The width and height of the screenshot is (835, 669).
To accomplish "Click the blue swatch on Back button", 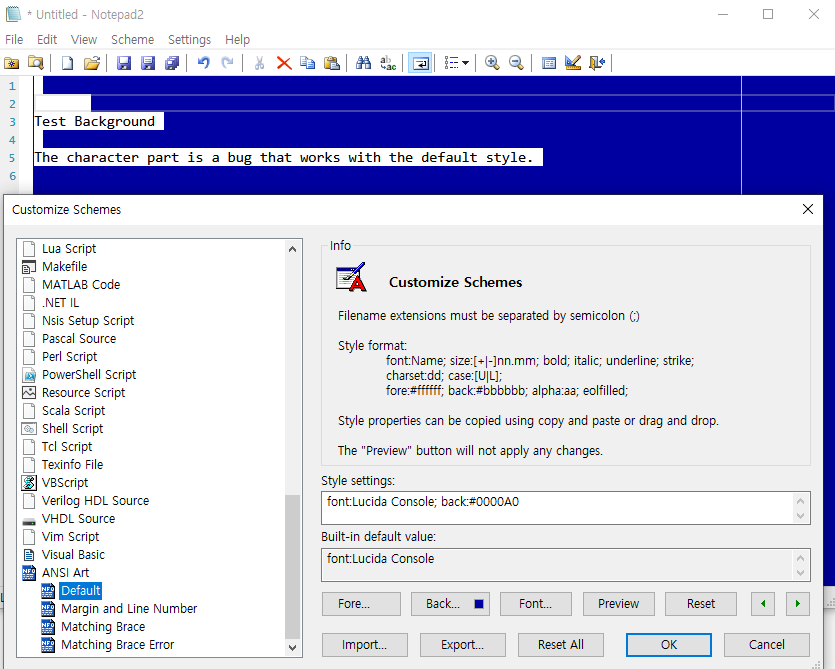I will tap(479, 604).
